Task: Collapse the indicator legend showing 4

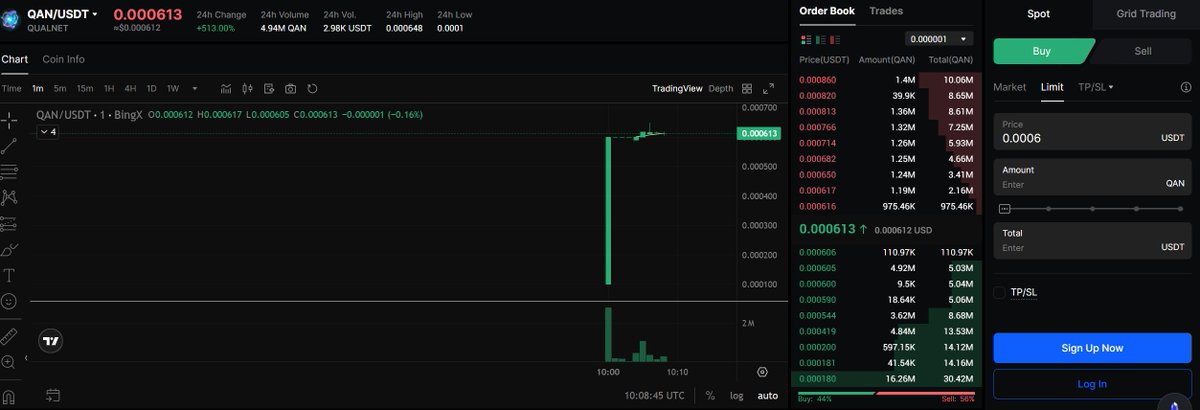Action: (x=47, y=132)
